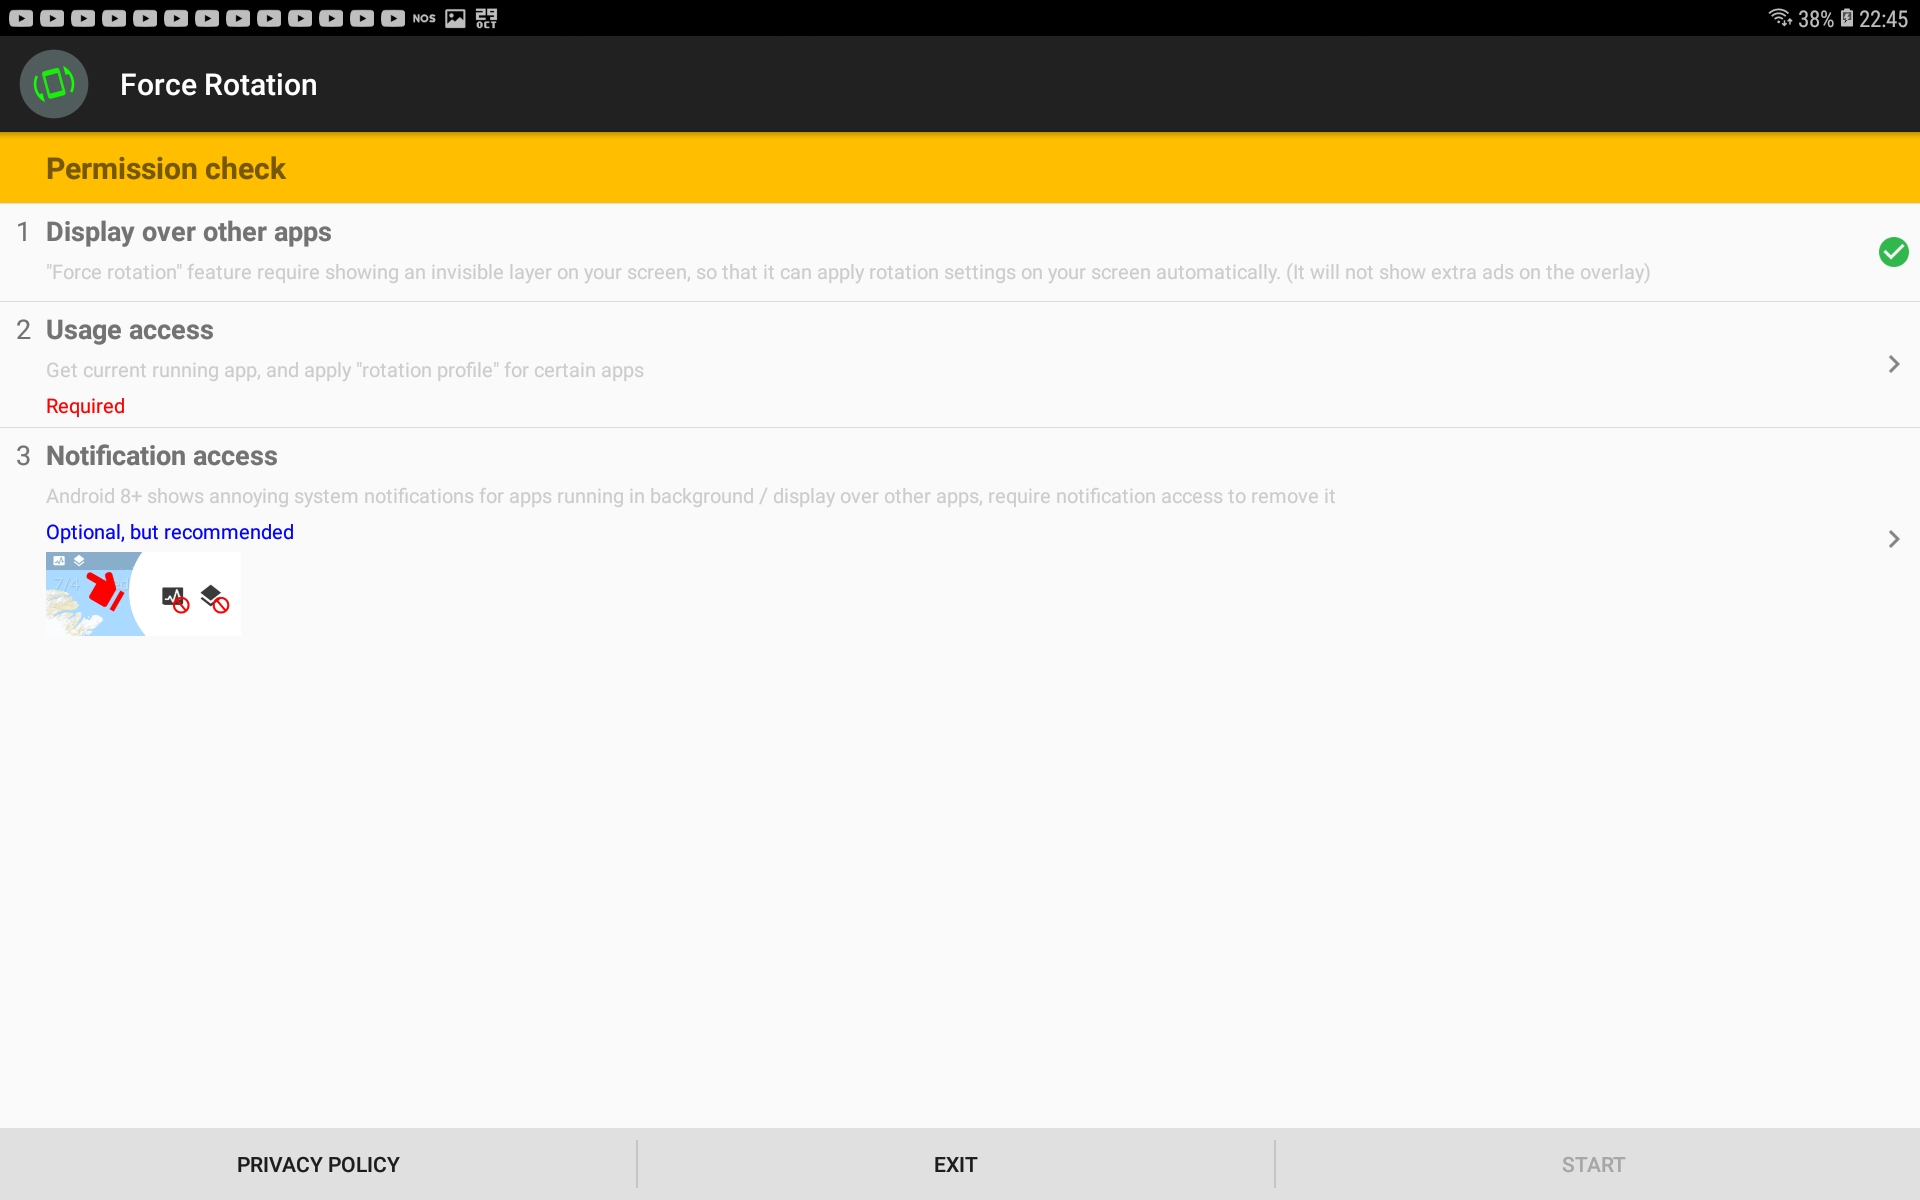Expand the Usage access permission section

tap(1894, 362)
